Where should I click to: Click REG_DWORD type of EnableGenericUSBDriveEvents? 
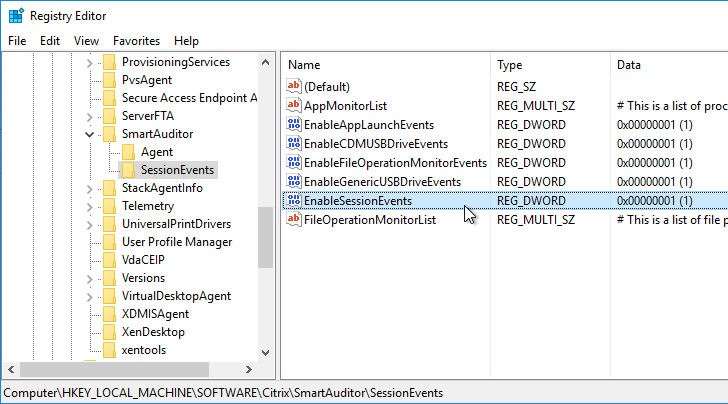coord(531,182)
